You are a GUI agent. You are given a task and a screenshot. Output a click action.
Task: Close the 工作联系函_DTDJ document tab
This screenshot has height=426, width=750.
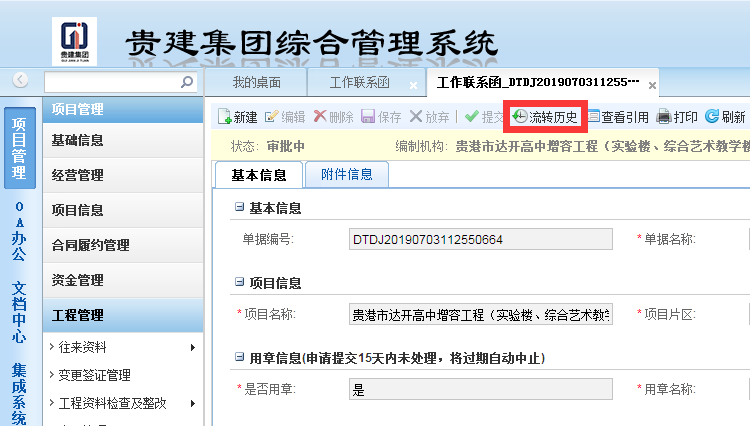(x=652, y=85)
